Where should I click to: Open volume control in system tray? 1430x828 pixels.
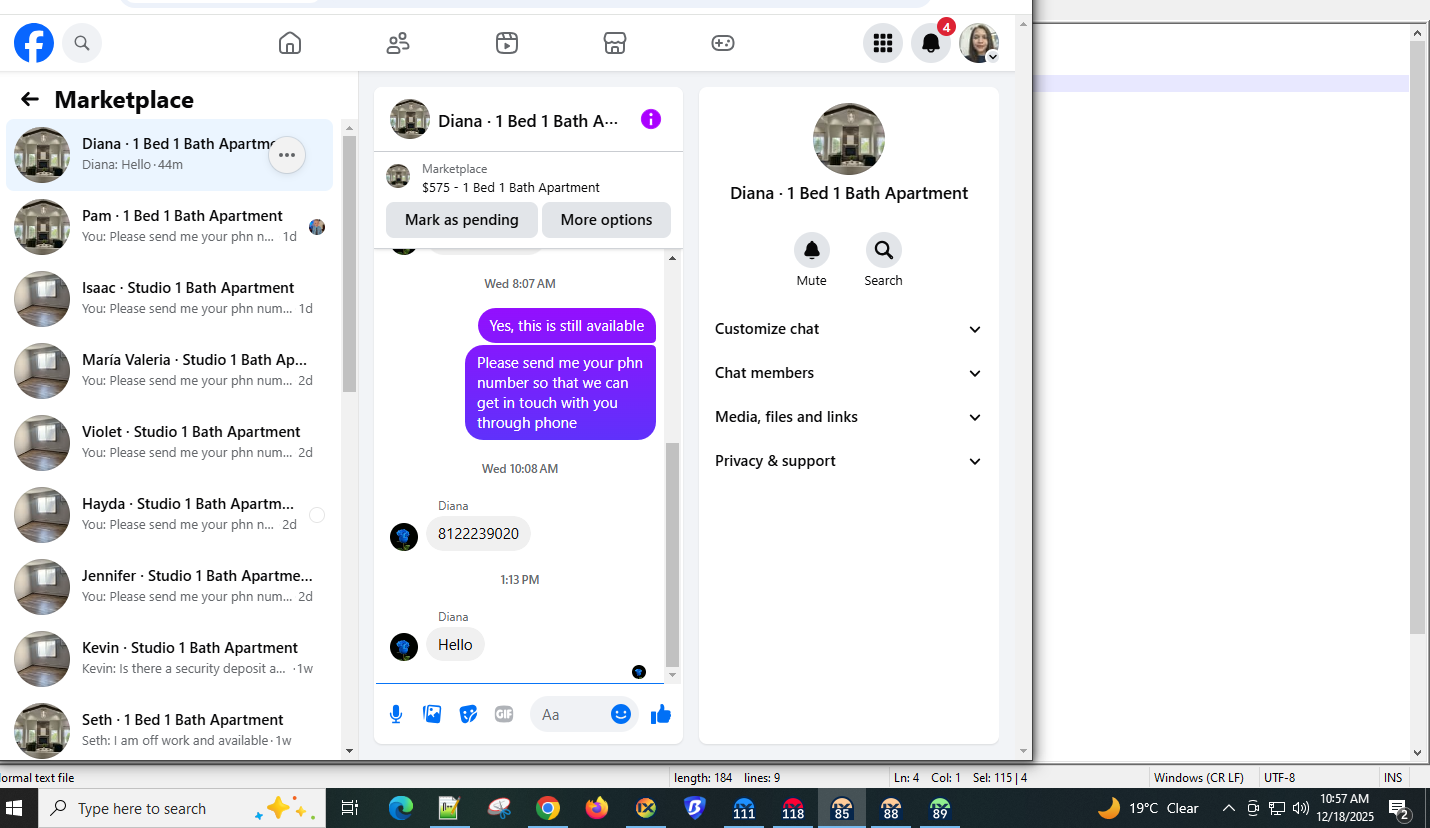(1301, 808)
